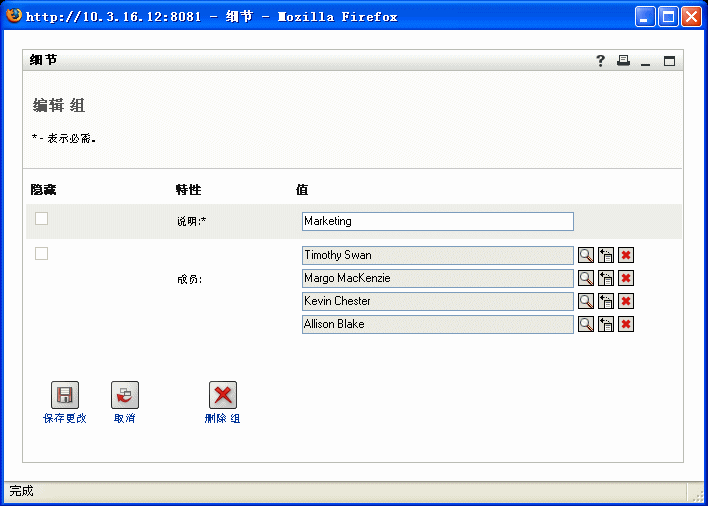Screen dimensions: 708x506
Task: Open the history list for Allison Blake
Action: 606,324
